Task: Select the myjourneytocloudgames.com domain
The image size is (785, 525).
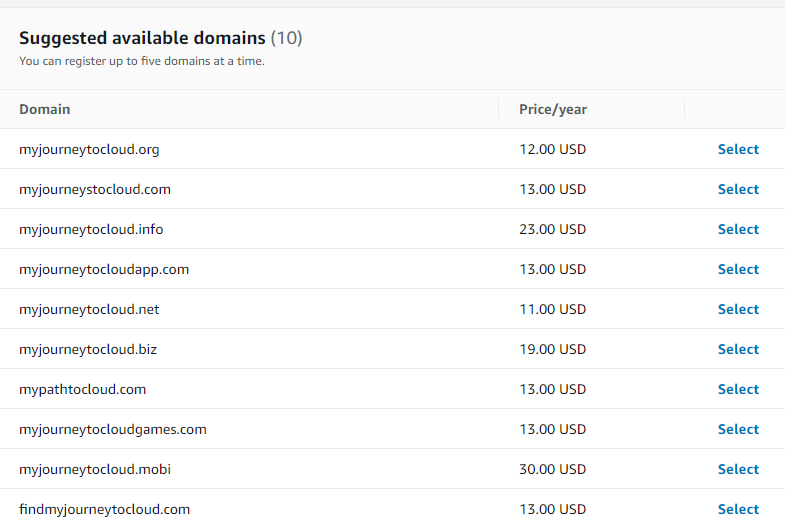Action: [738, 429]
